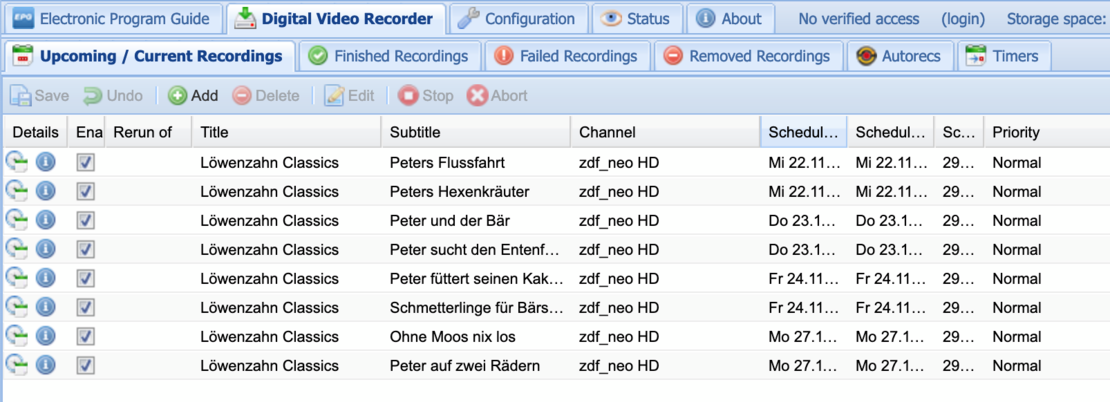The width and height of the screenshot is (1110, 402).
Task: Open the Autorecs tab
Action: [900, 56]
